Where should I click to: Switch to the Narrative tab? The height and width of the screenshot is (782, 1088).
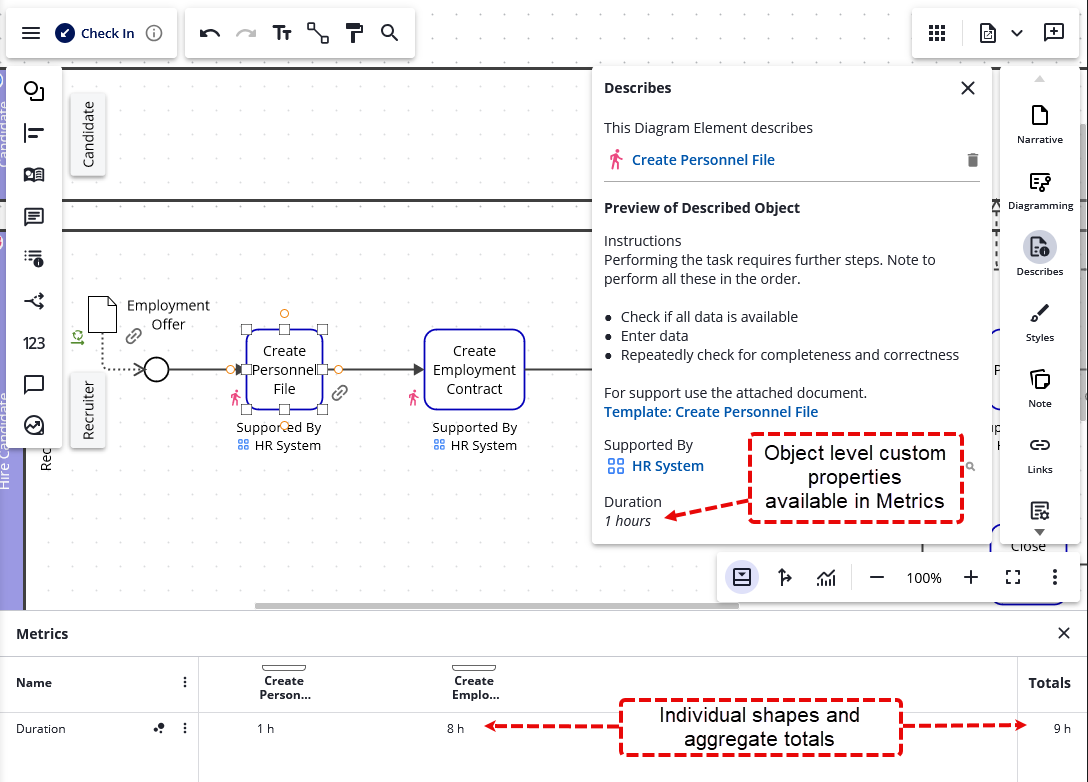coord(1040,124)
